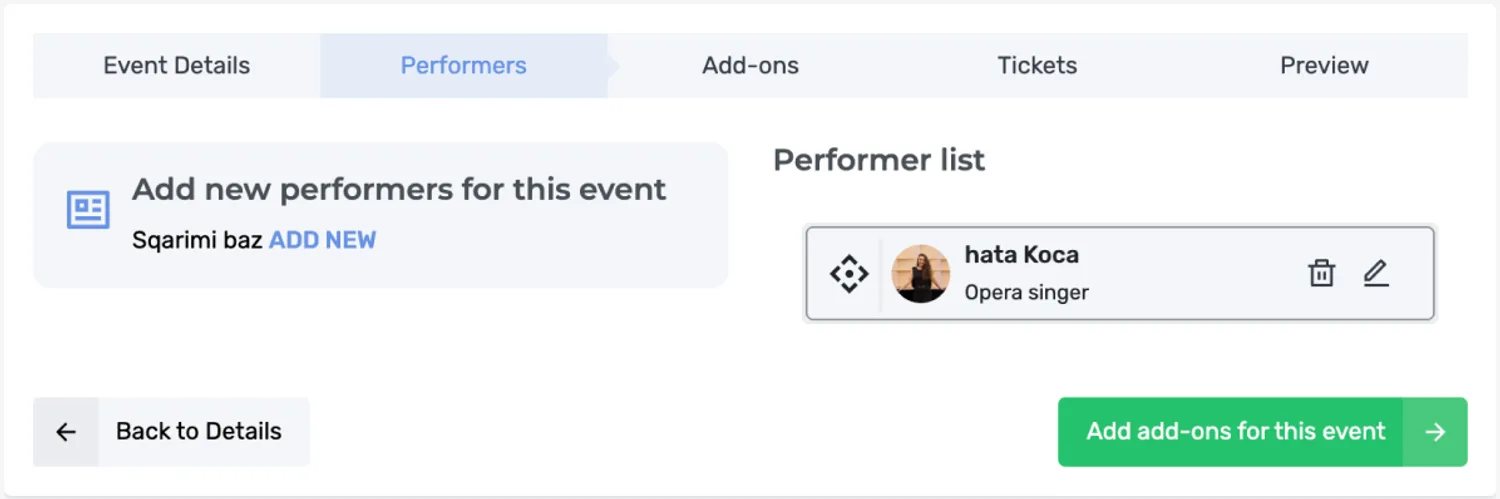This screenshot has height=499, width=1500.
Task: Show the Preview tab
Action: point(1324,66)
